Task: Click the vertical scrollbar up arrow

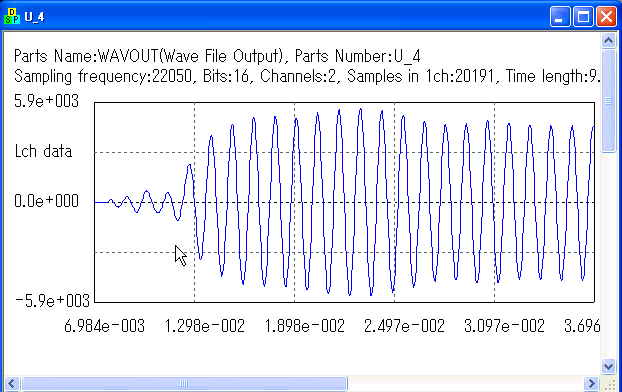Action: [x=608, y=40]
